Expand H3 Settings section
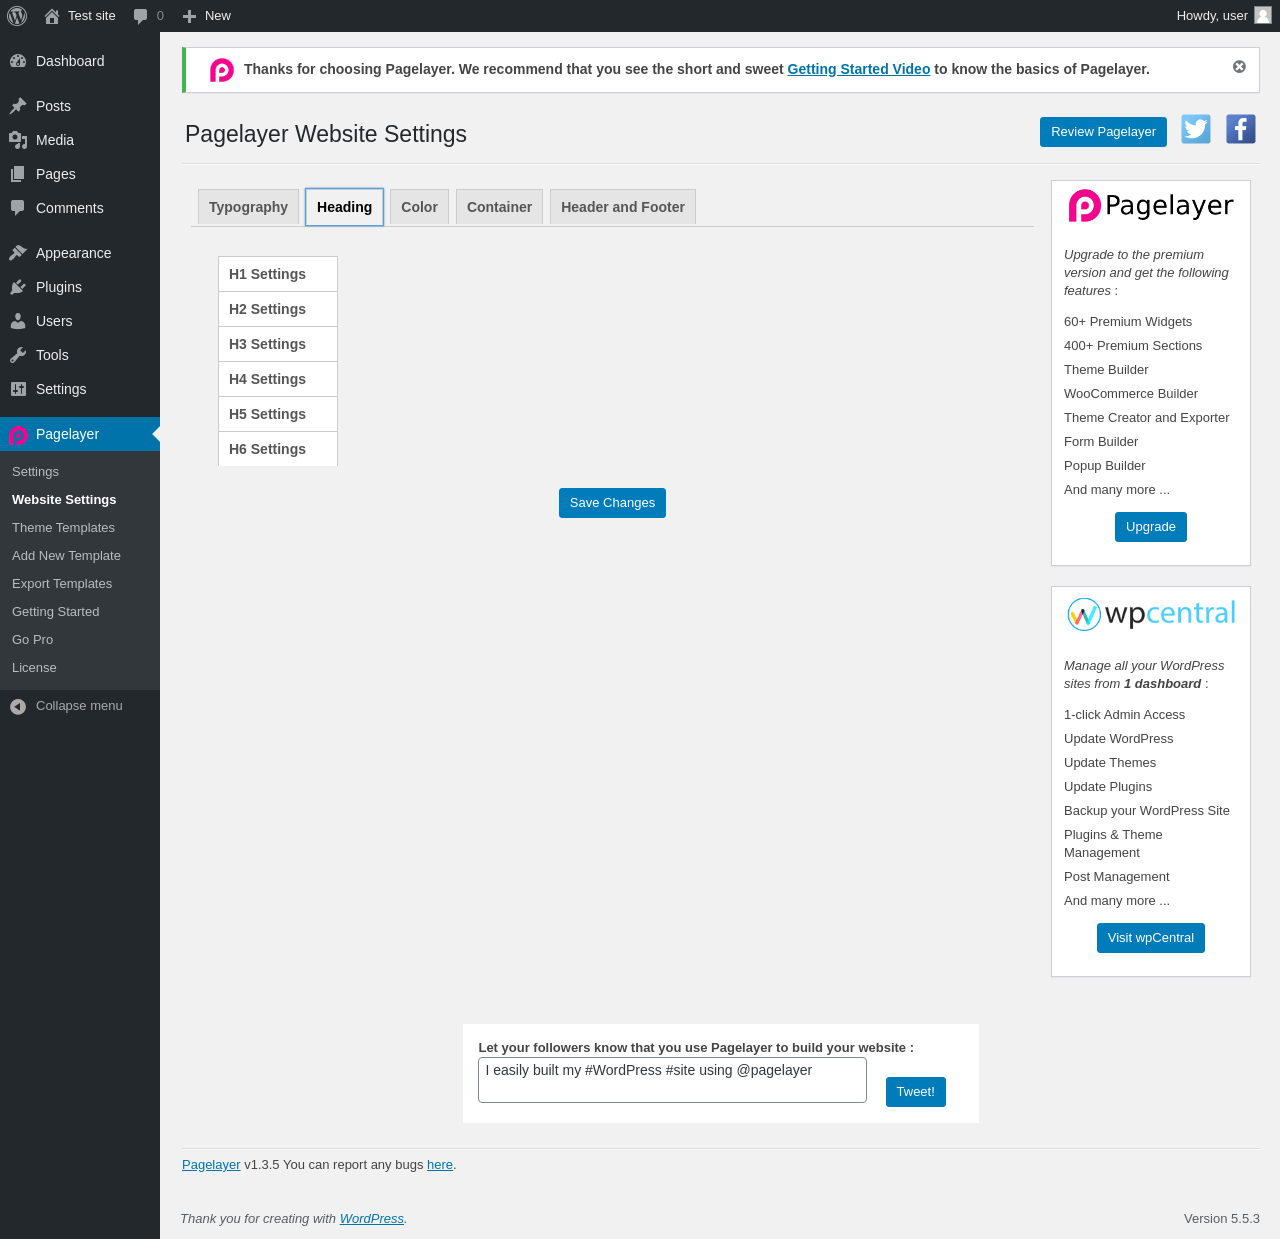The width and height of the screenshot is (1280, 1239). coord(278,344)
